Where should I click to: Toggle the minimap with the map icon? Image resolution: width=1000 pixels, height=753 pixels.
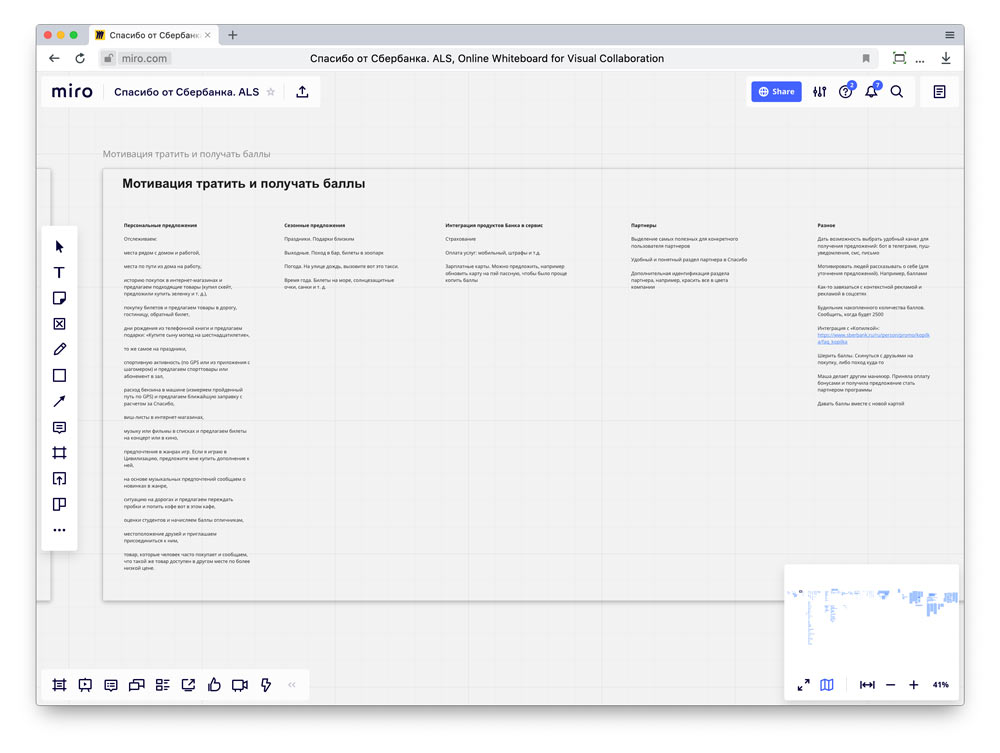click(x=826, y=685)
